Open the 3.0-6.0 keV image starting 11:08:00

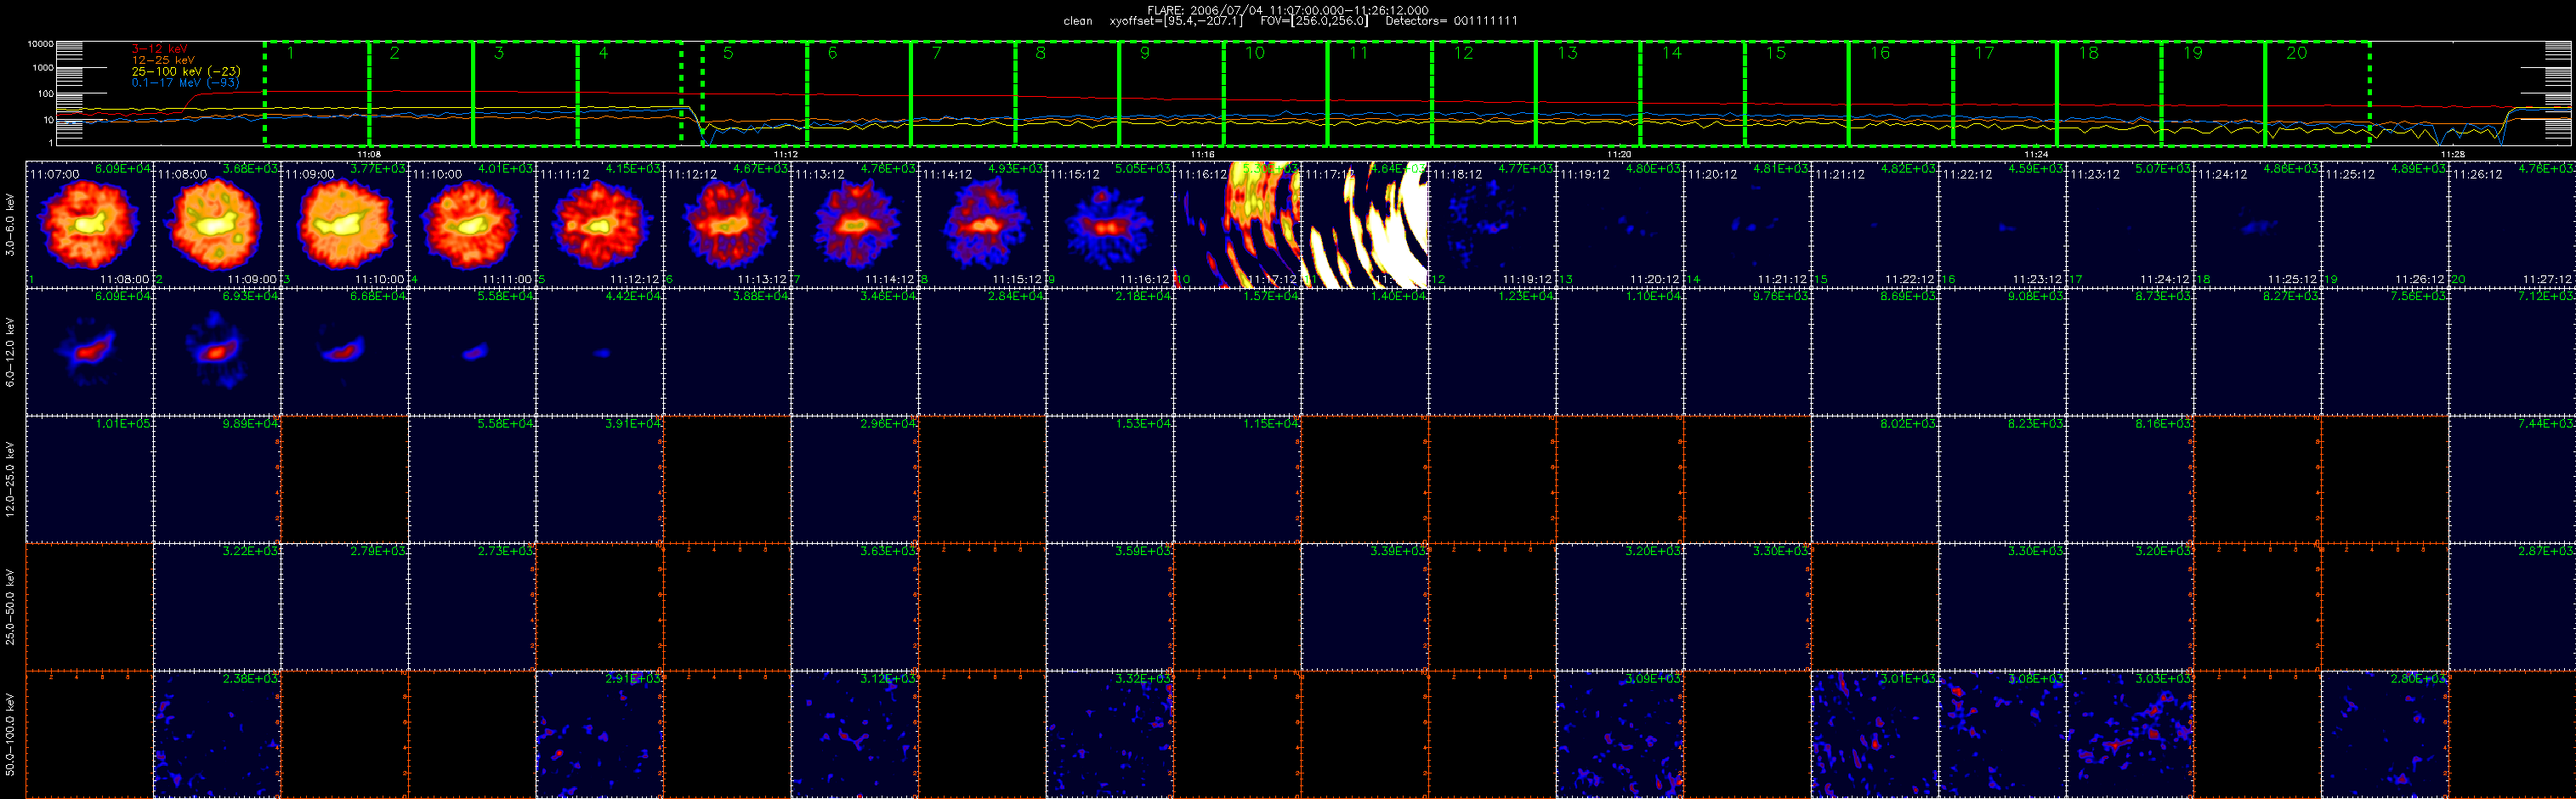217,225
